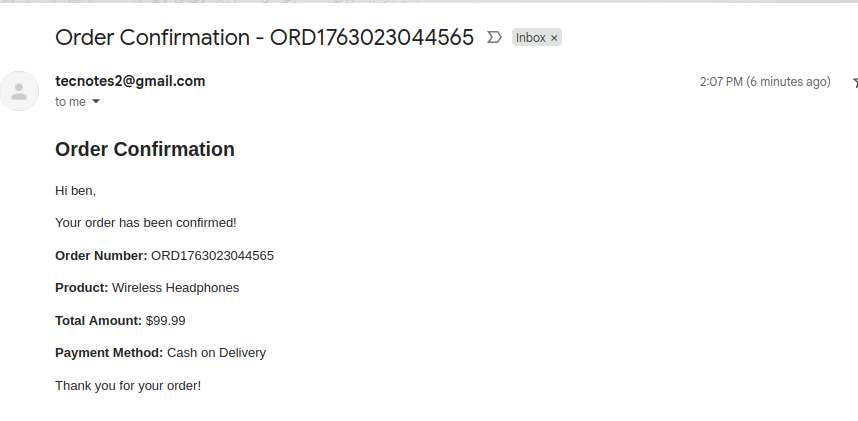Click the email subject title at the top
The width and height of the screenshot is (858, 421).
point(264,38)
